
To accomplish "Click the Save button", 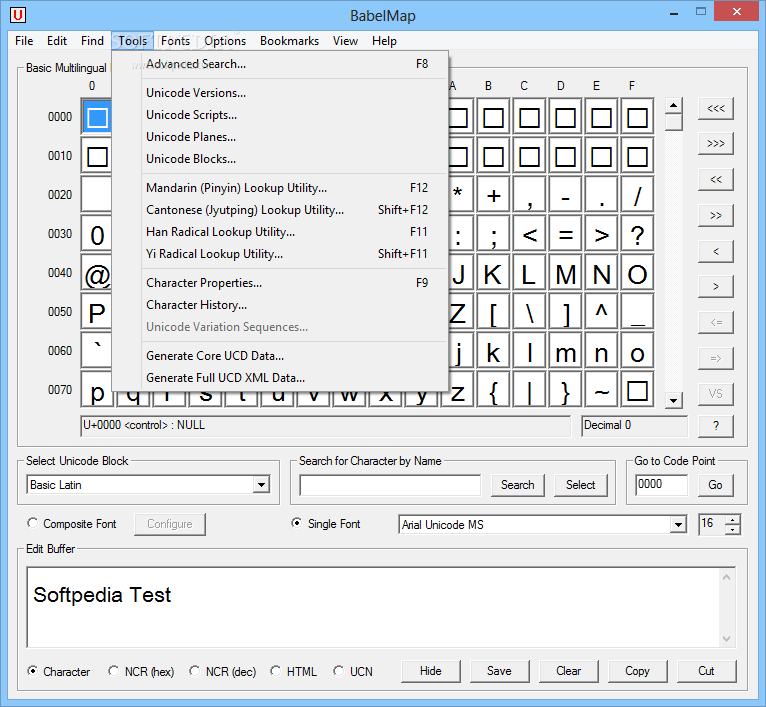I will [499, 671].
